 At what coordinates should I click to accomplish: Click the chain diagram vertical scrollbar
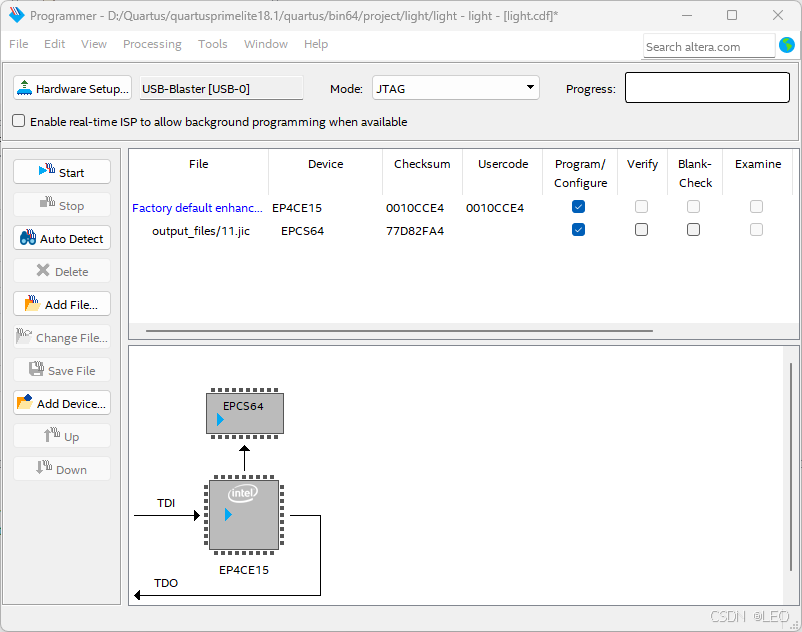(791, 467)
